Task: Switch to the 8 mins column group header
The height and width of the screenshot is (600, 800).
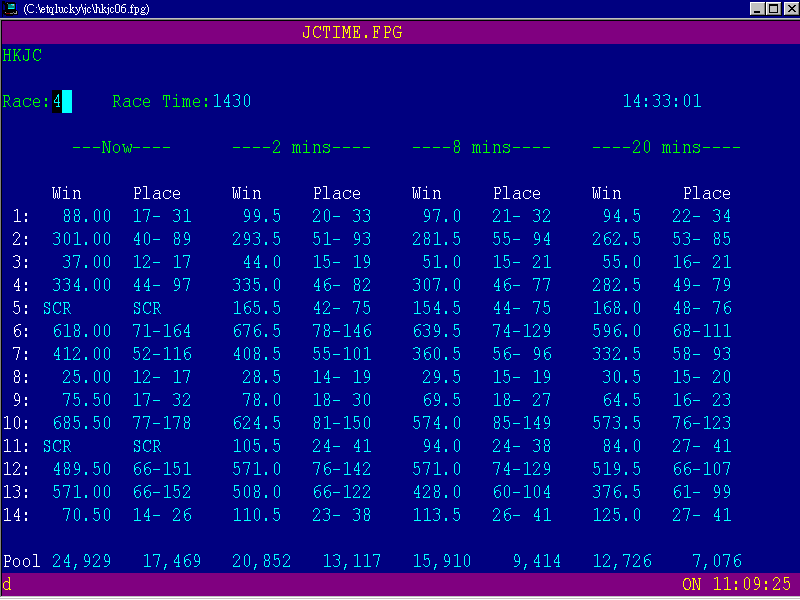Action: coord(481,147)
